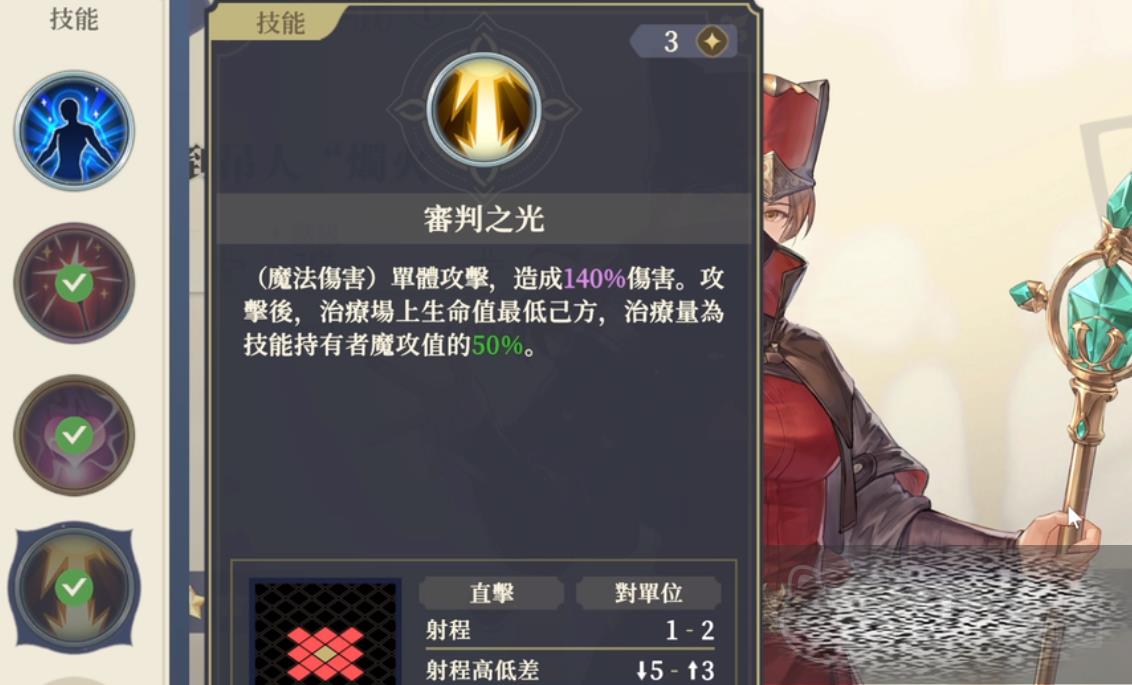Select the golden lightning skill in sidebar

pos(74,587)
